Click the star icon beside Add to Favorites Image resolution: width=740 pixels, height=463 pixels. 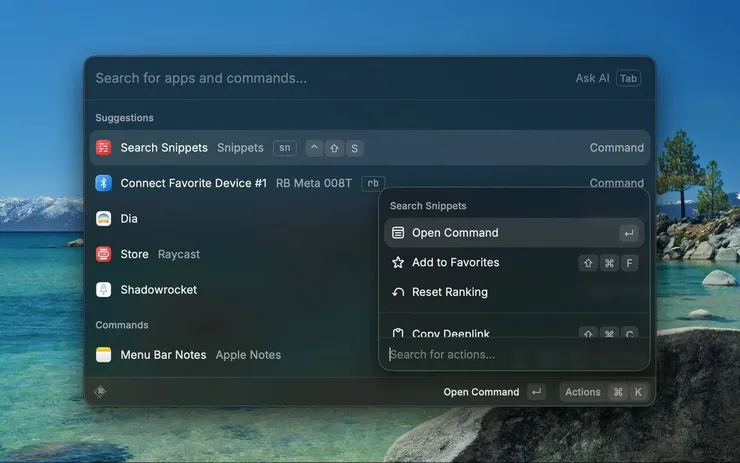tap(398, 263)
